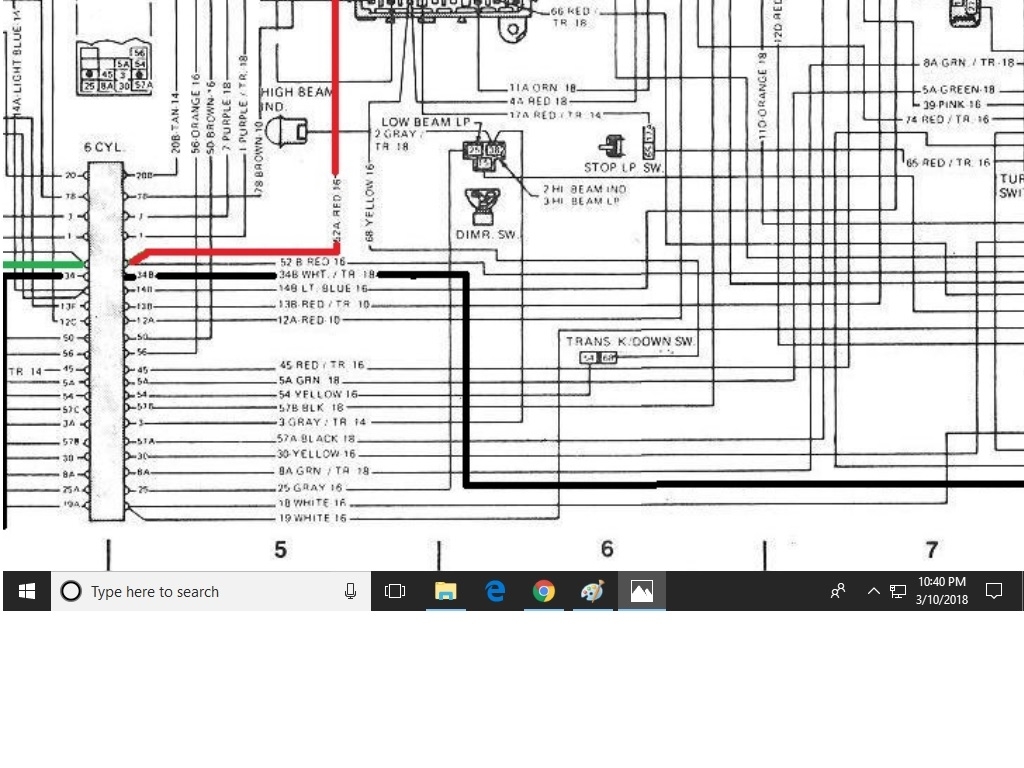Open Task View from the taskbar
The height and width of the screenshot is (768, 1024).
coord(395,592)
